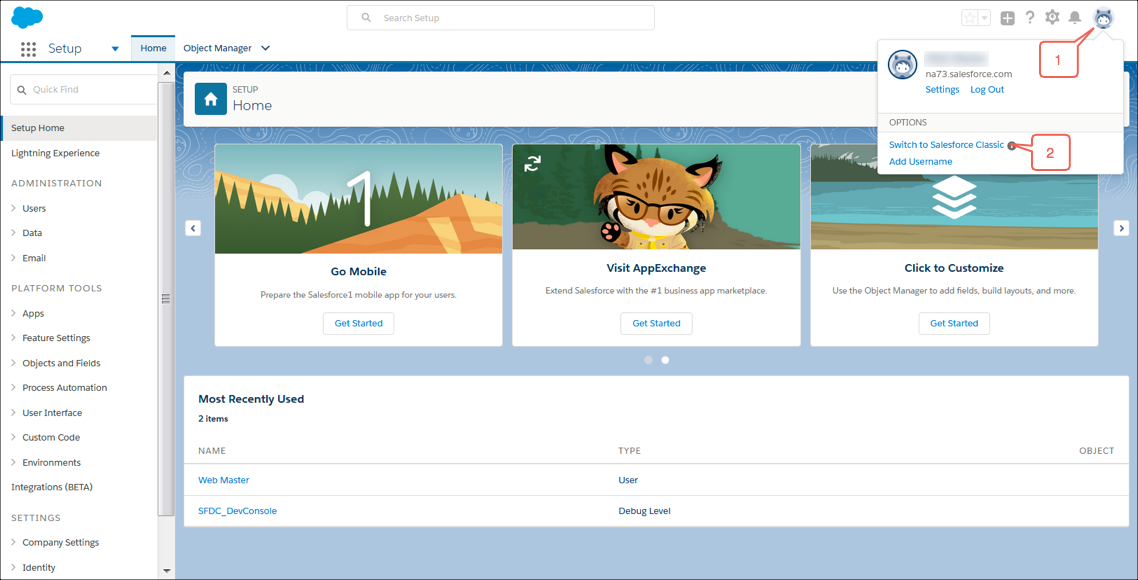Open the Setup app dropdown arrow
Viewport: 1138px width, 580px height.
[115, 49]
